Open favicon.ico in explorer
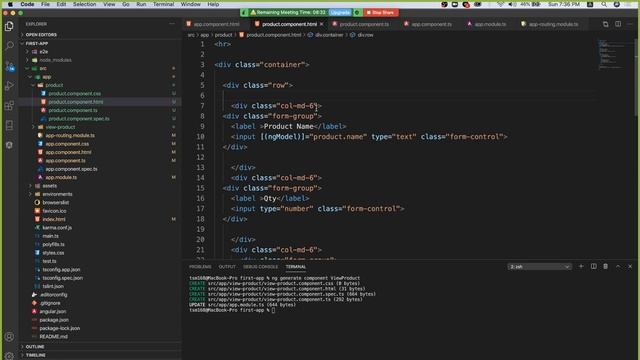This screenshot has height=360, width=640. tap(54, 211)
